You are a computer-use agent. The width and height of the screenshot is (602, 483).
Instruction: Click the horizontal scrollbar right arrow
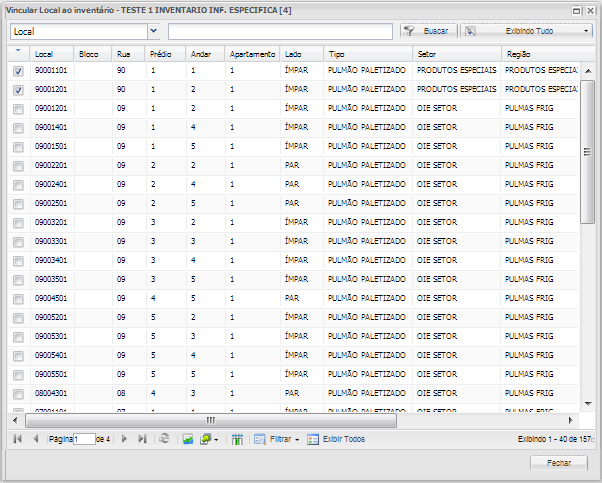pyautogui.click(x=571, y=420)
